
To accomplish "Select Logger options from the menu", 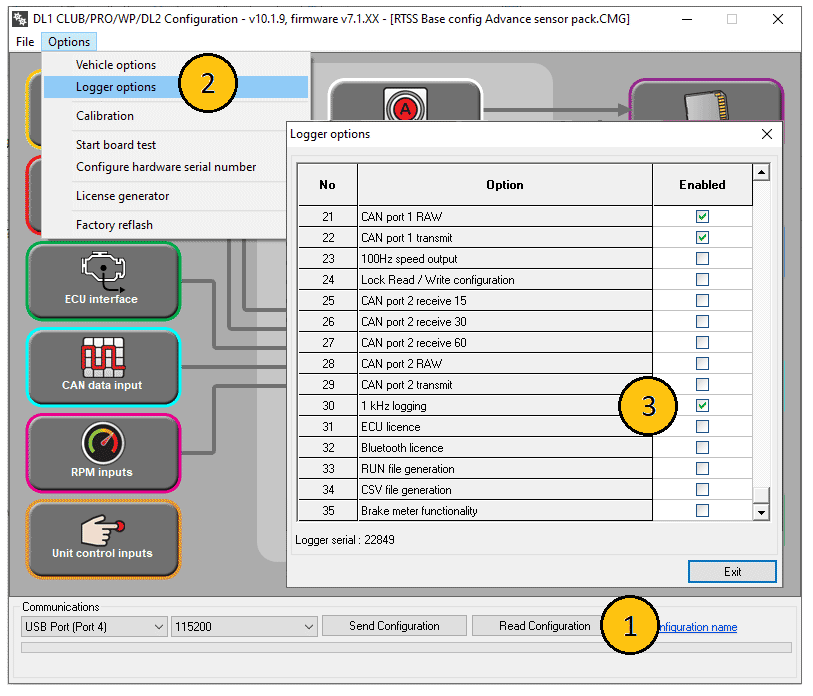I will pos(116,87).
